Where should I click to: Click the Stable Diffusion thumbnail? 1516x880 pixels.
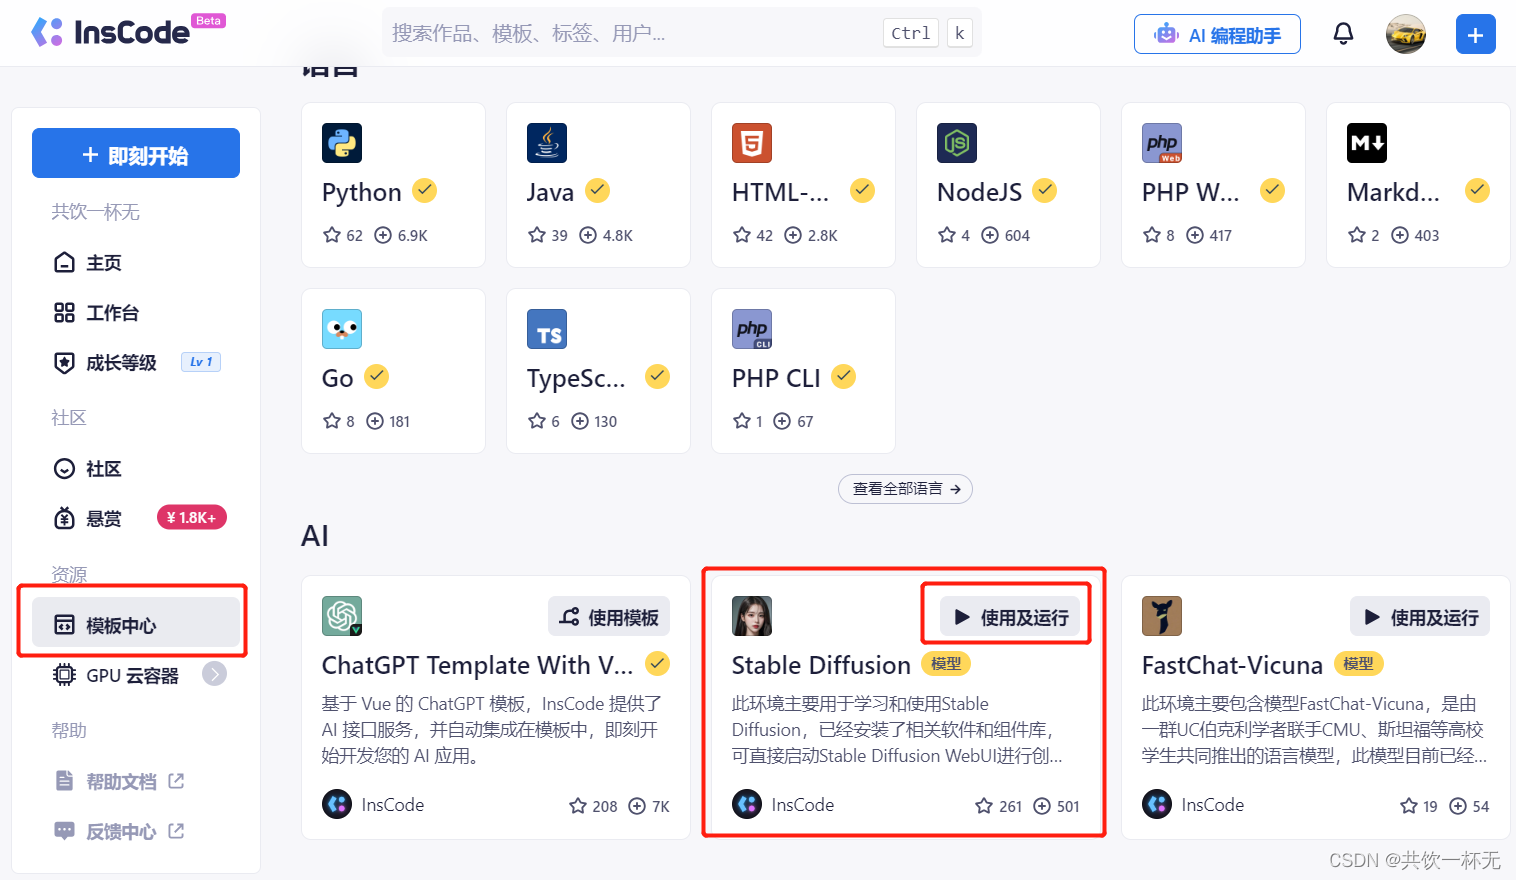point(752,616)
